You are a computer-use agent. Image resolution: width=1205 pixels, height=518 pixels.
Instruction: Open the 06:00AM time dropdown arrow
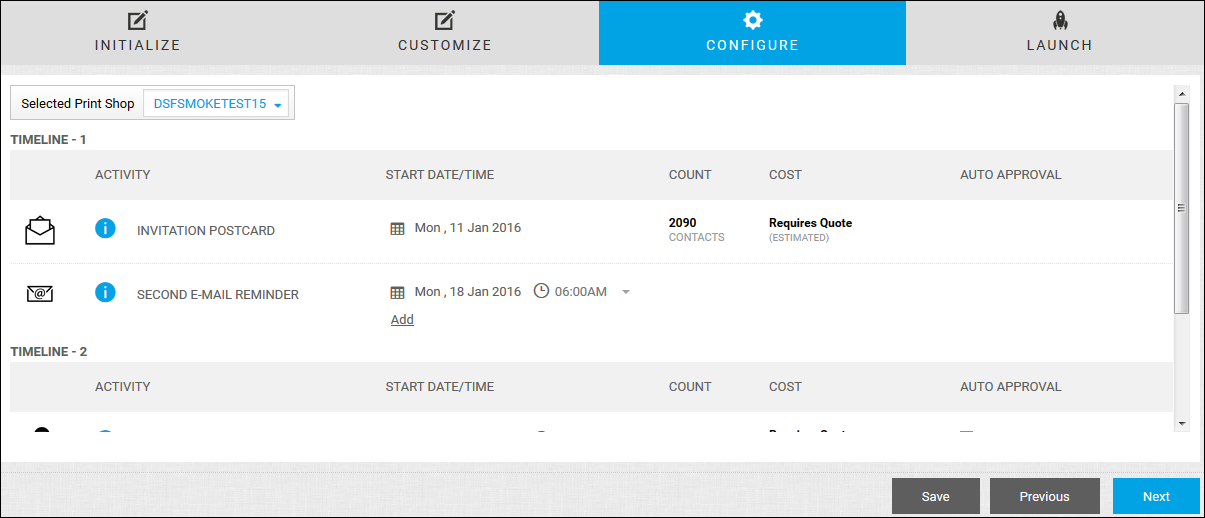click(x=626, y=293)
